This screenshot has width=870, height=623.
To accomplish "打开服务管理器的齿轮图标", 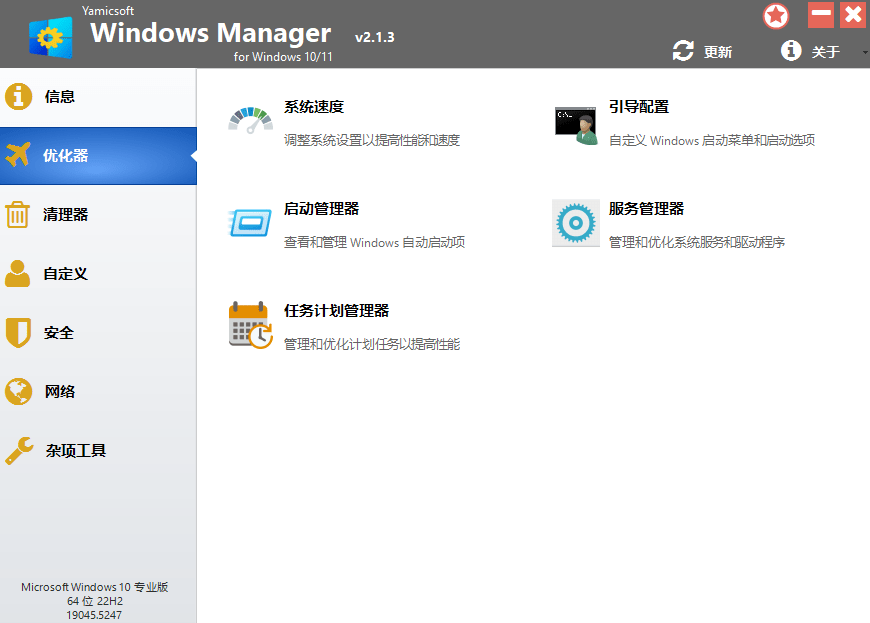I will tap(575, 222).
